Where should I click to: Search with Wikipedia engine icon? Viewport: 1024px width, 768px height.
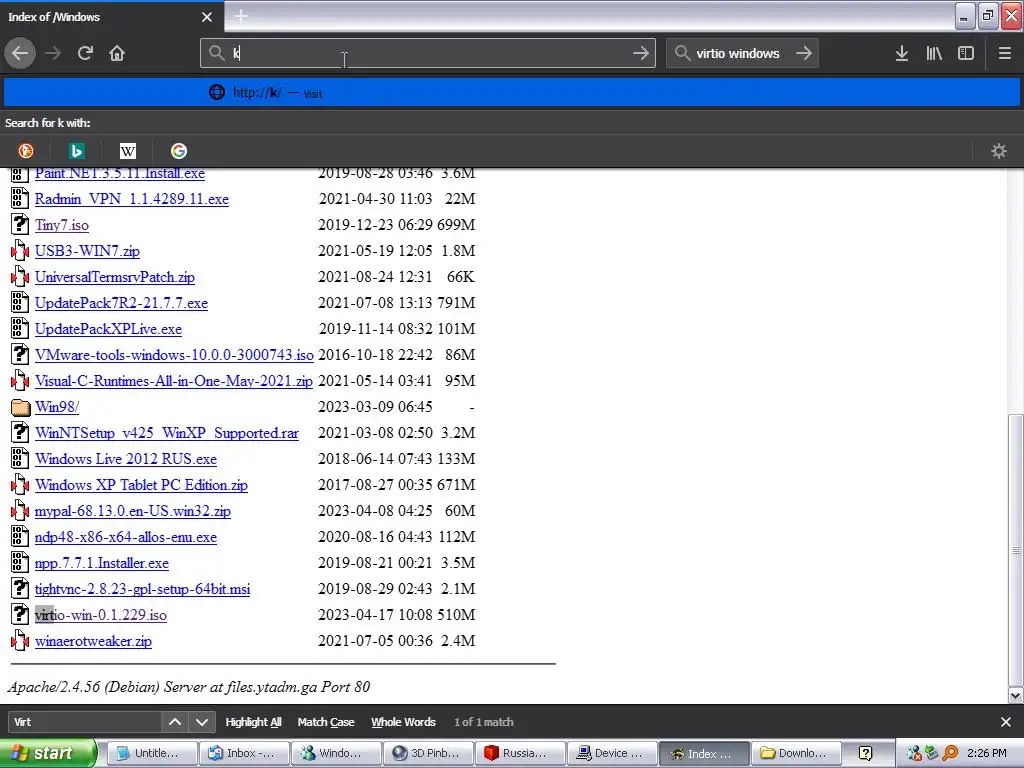(128, 152)
